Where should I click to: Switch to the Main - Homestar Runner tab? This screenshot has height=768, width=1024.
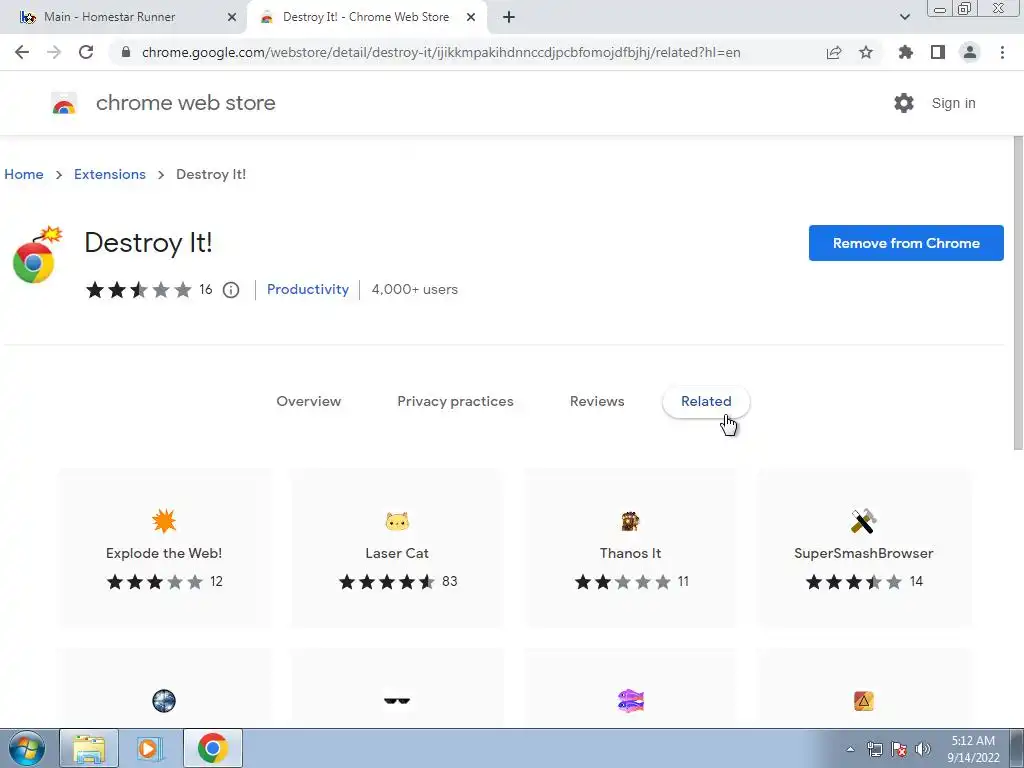[x=123, y=18]
